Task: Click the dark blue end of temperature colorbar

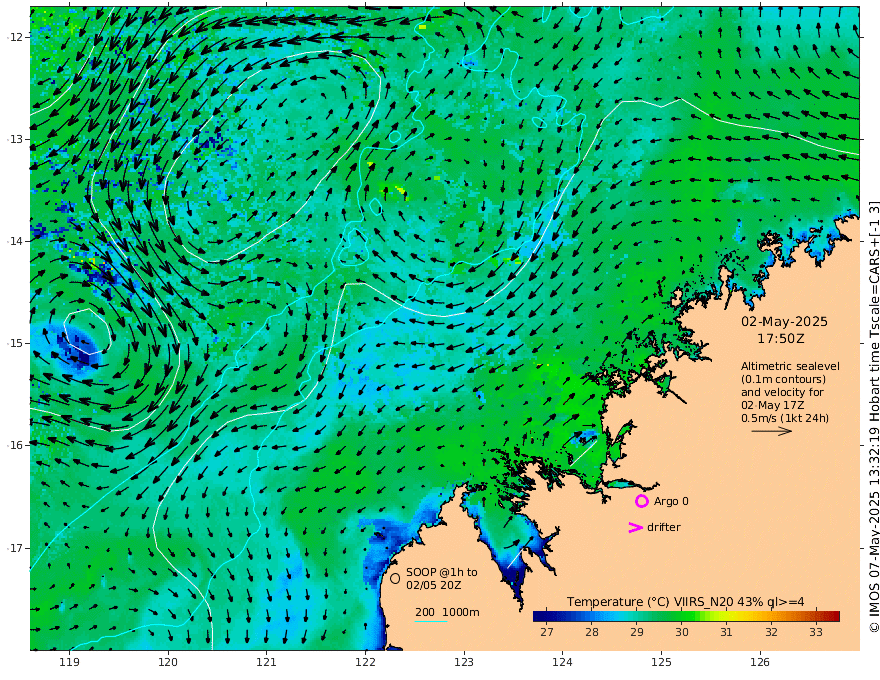Action: click(540, 617)
